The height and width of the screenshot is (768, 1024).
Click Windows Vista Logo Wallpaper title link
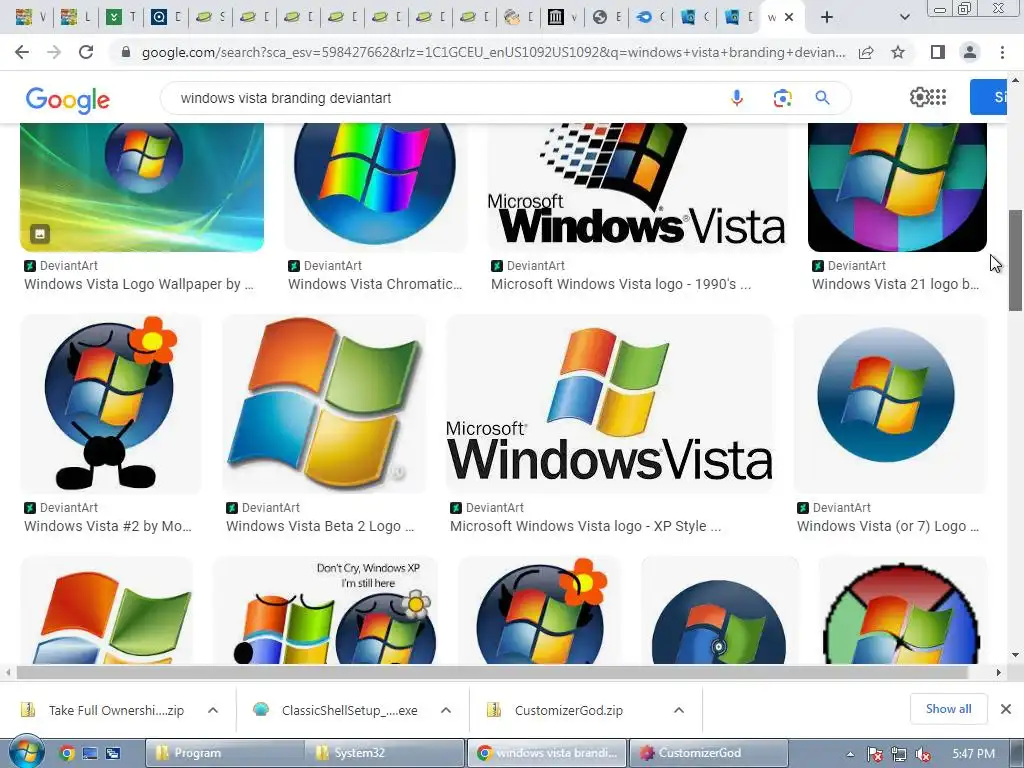coord(138,284)
